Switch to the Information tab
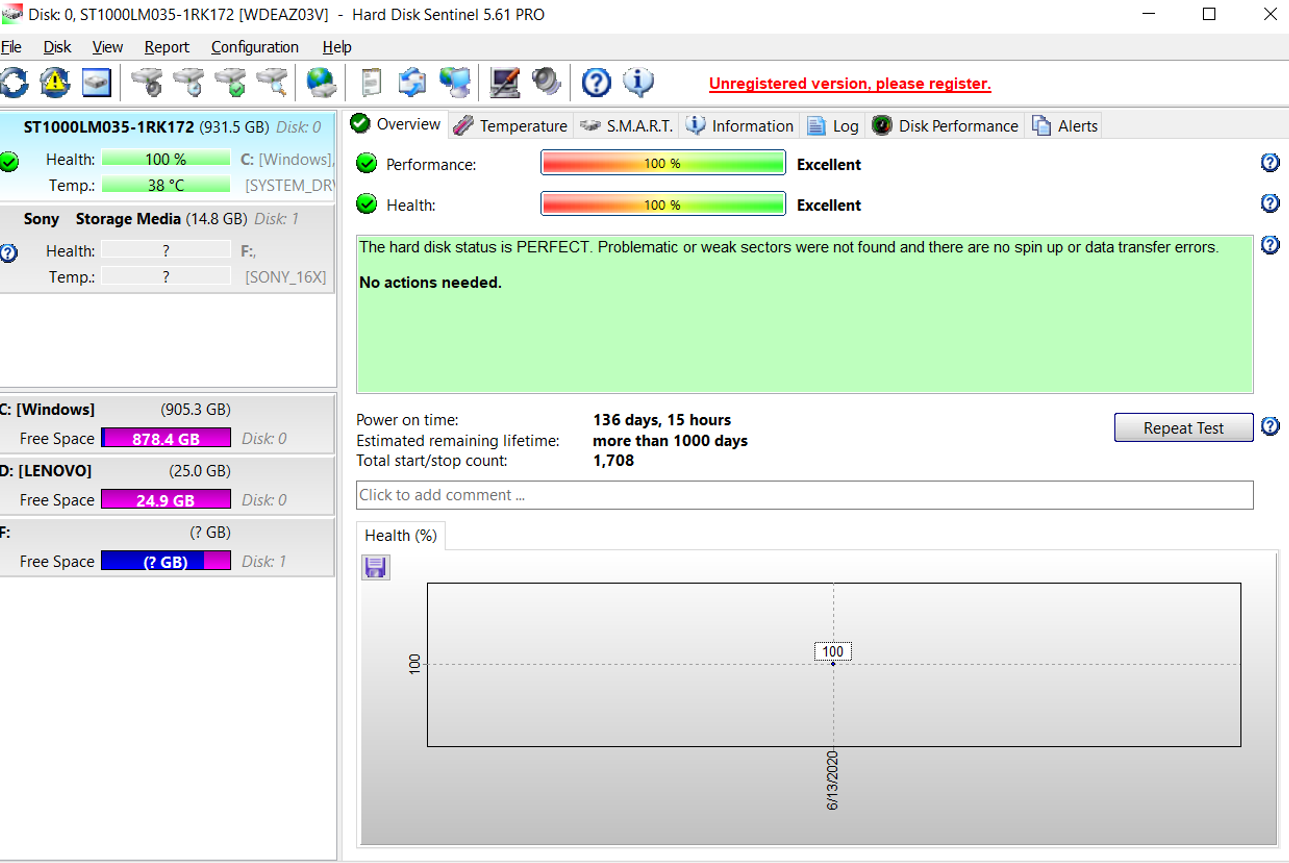This screenshot has width=1289, height=863. pos(739,126)
